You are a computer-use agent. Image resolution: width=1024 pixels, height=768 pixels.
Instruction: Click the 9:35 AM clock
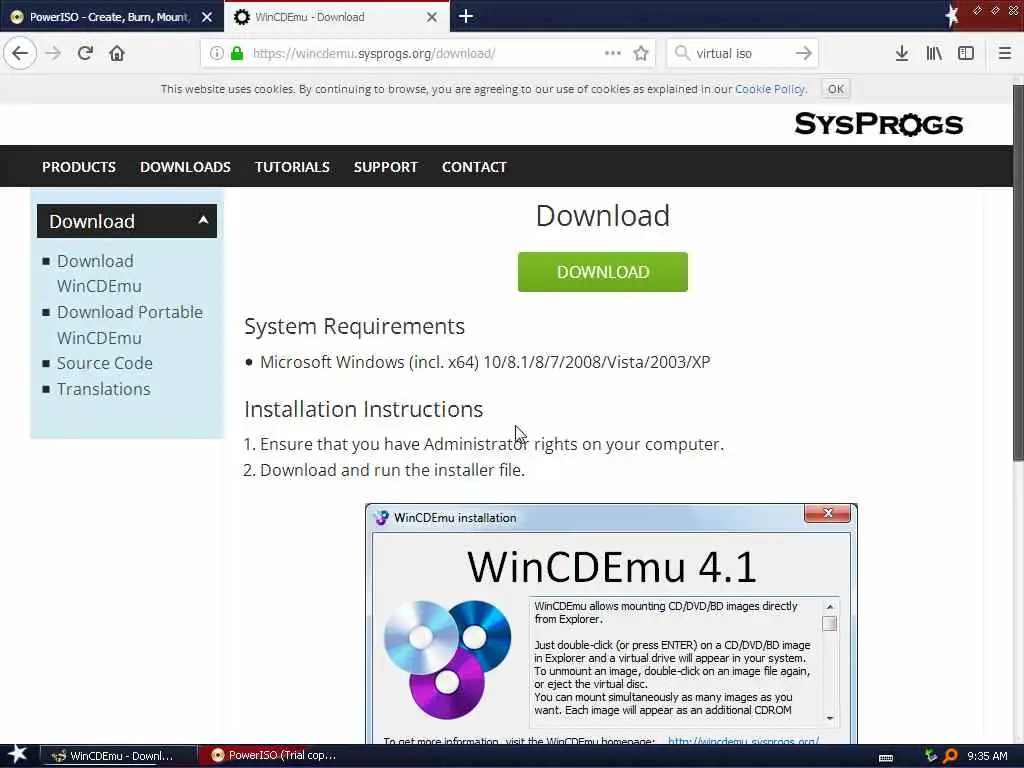tap(987, 756)
